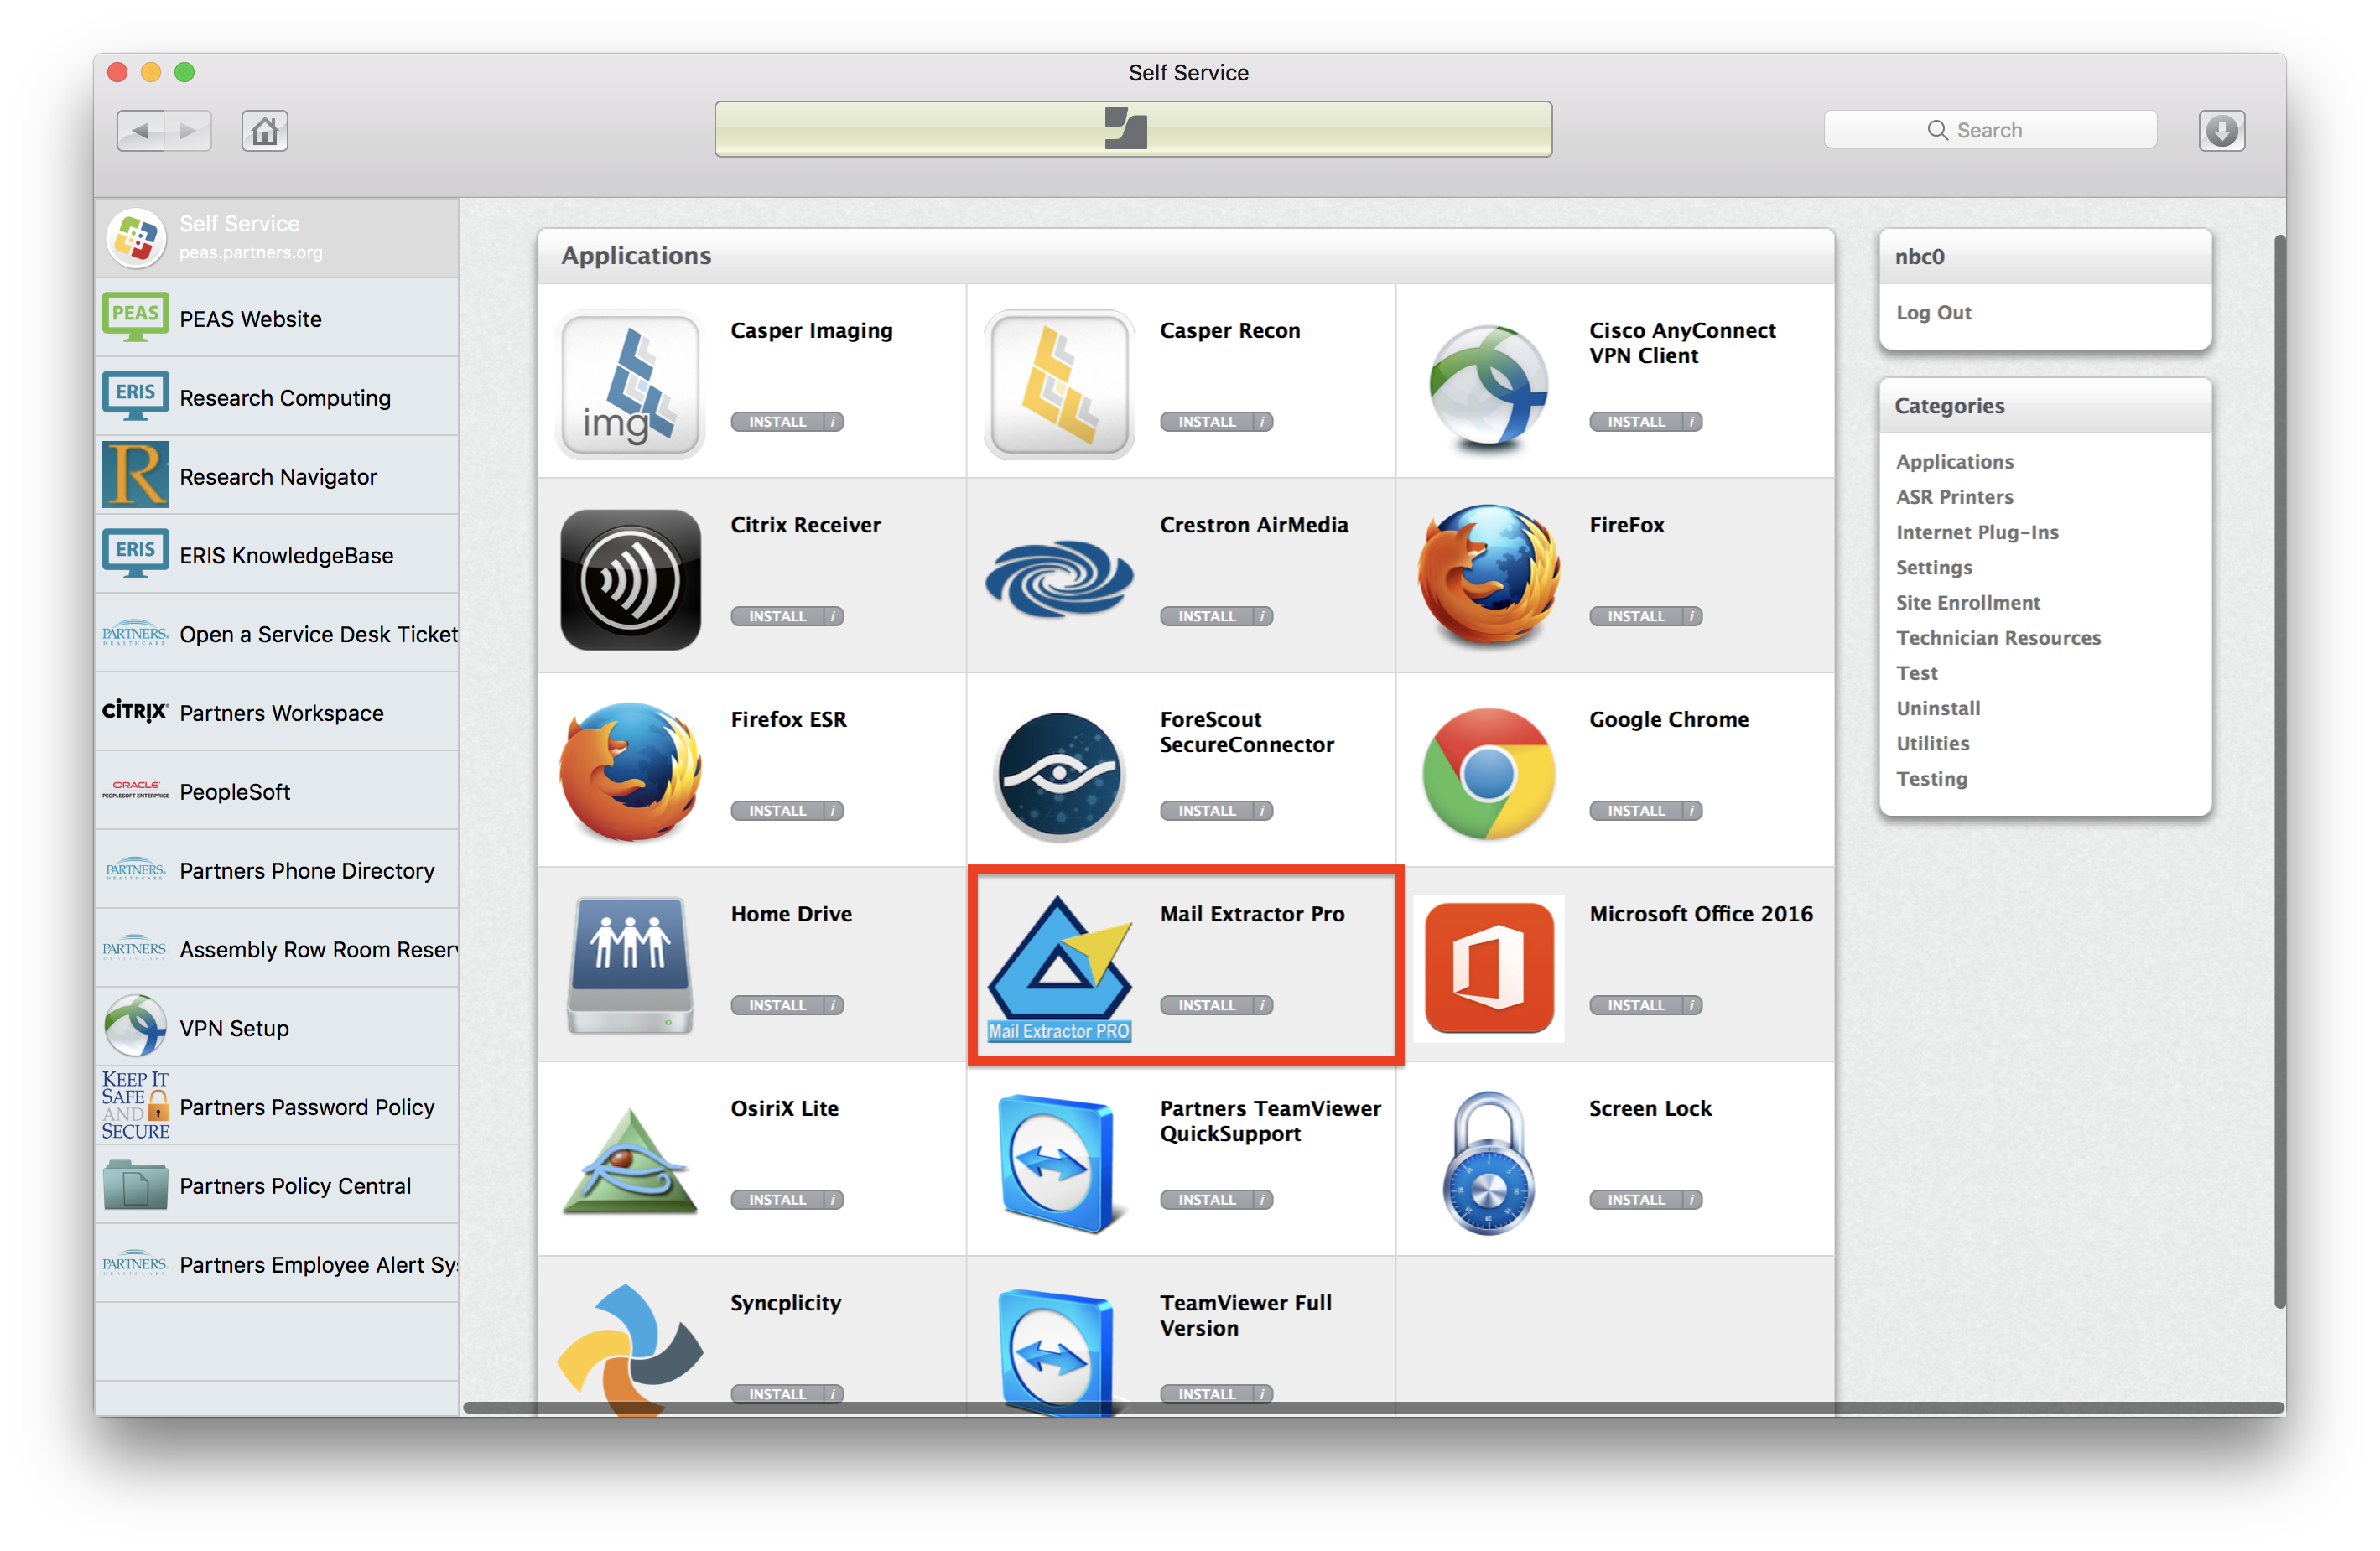This screenshot has width=2380, height=1551.
Task: Install Citrix Receiver
Action: [x=777, y=616]
